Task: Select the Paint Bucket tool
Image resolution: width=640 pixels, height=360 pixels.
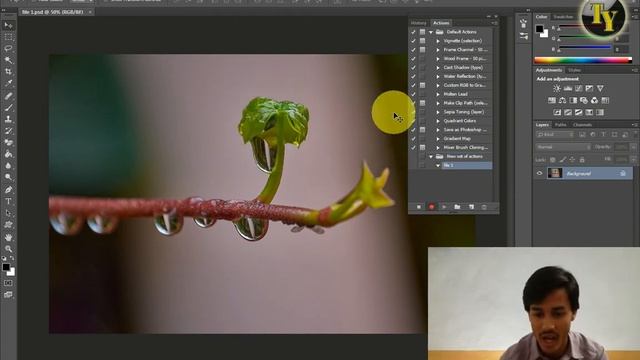Action: pos(8,154)
